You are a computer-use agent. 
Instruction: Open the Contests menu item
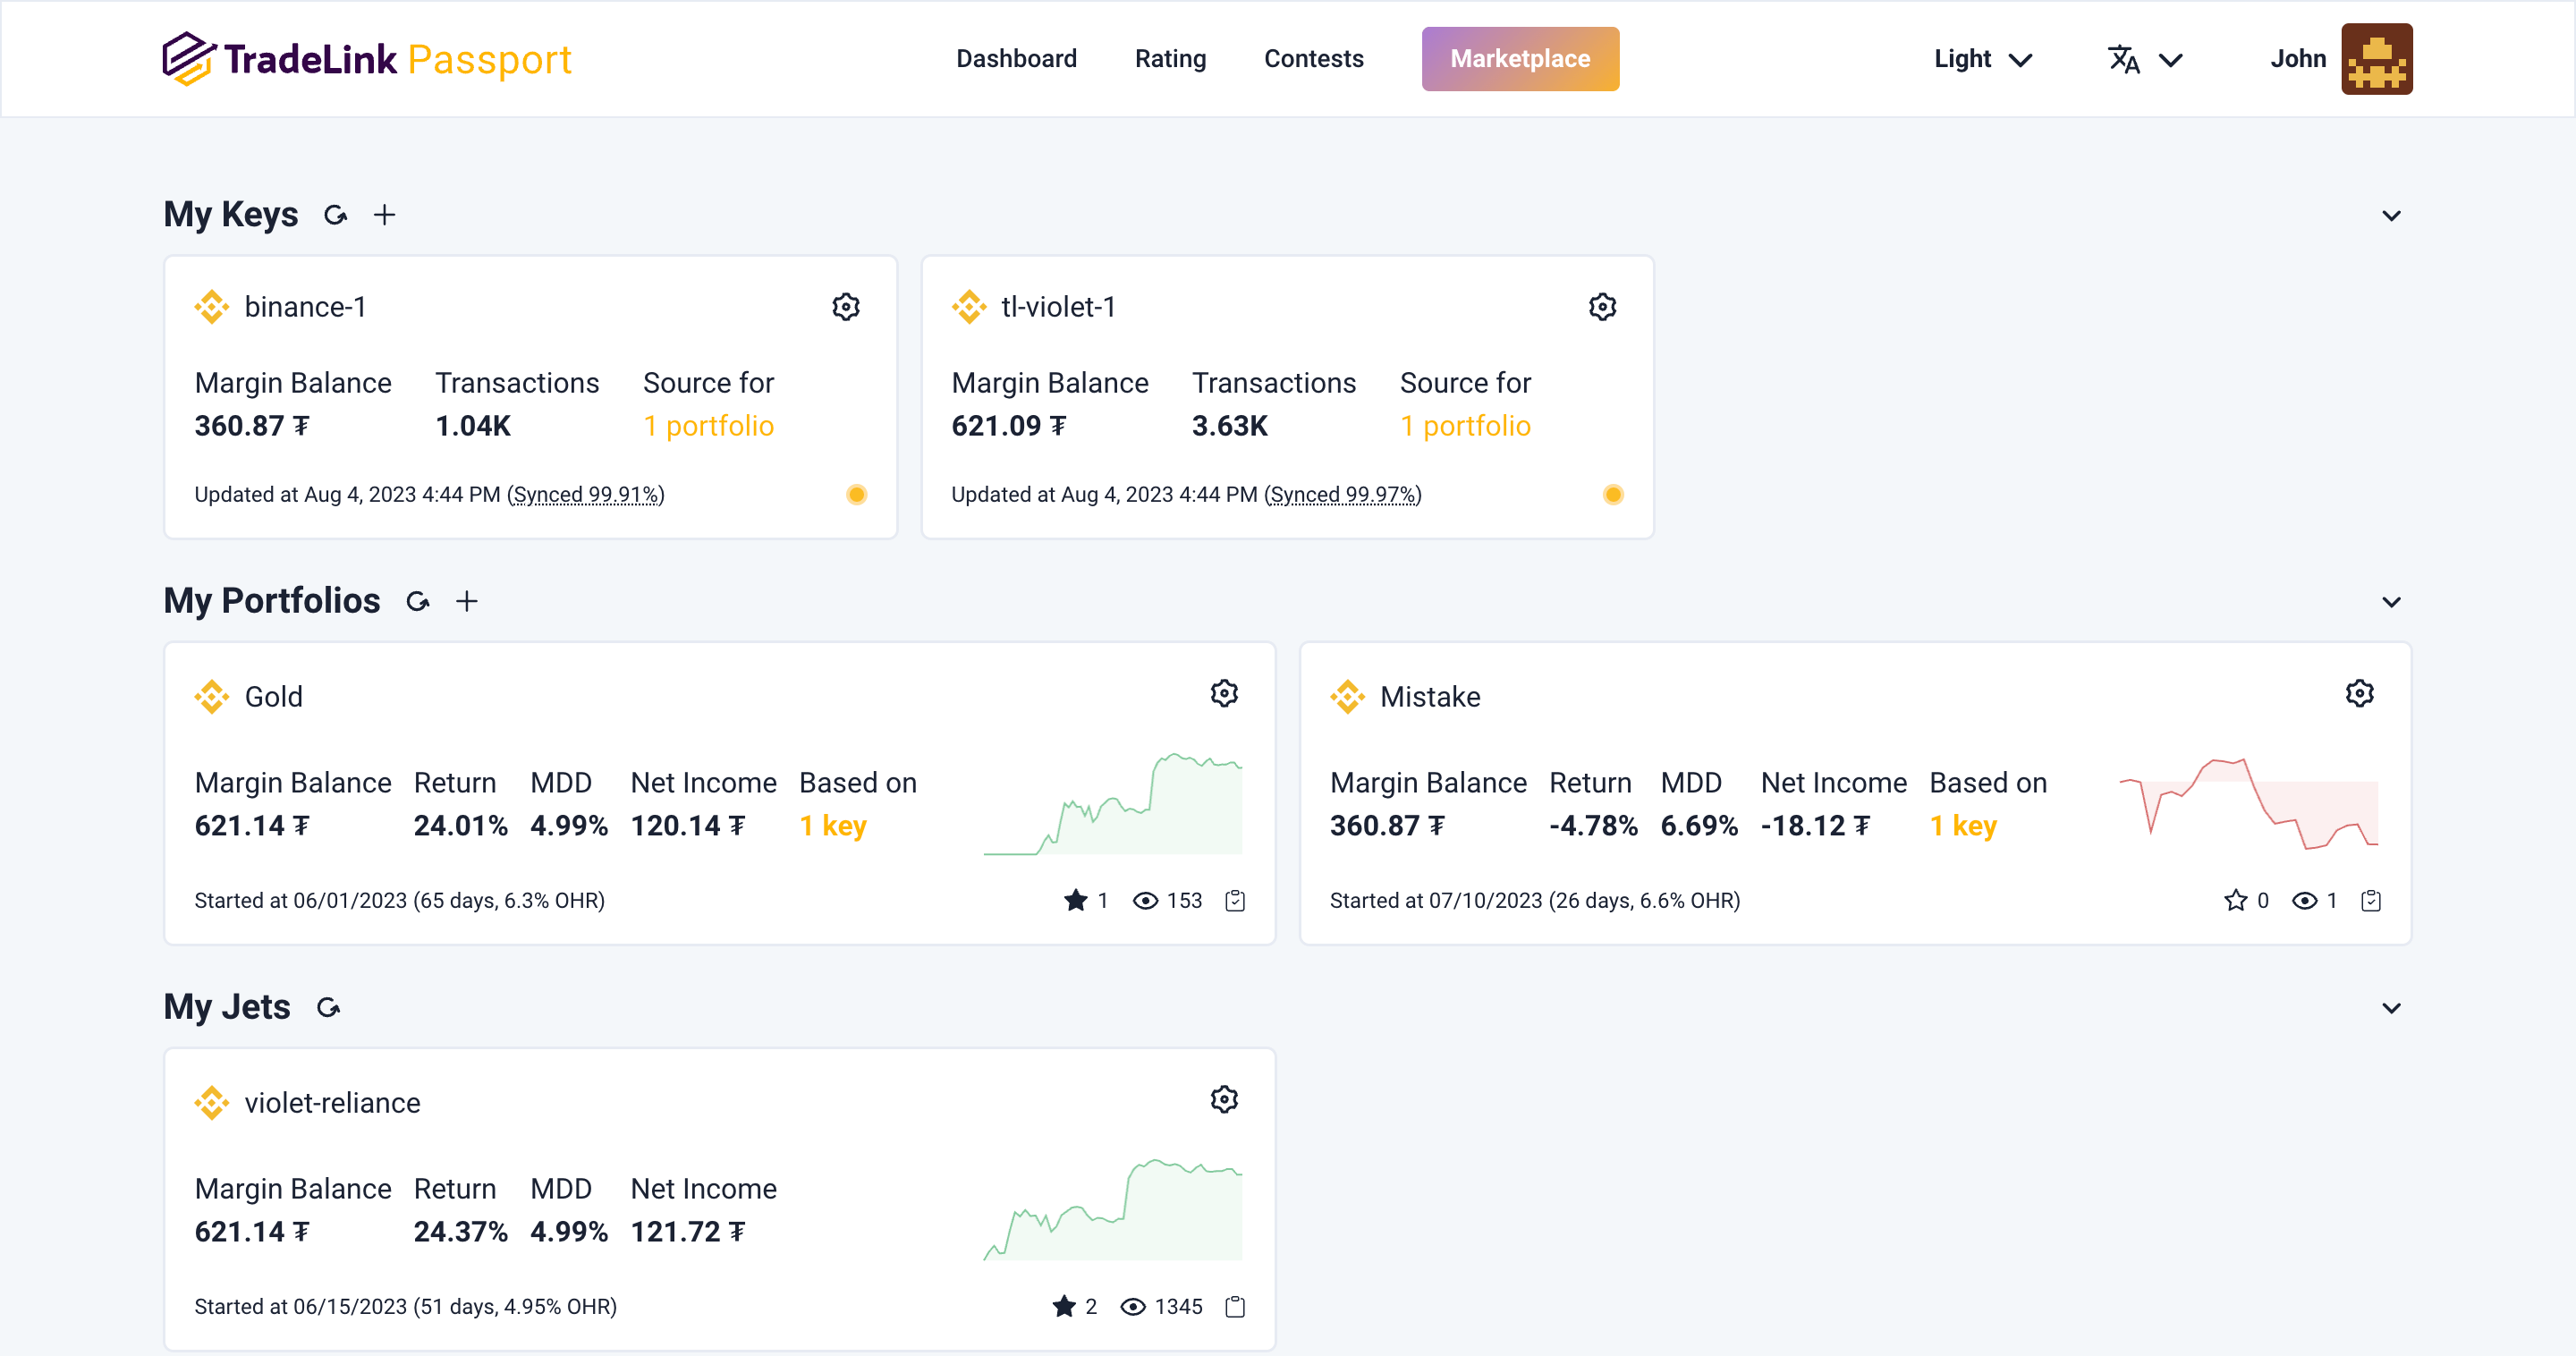(x=1313, y=59)
